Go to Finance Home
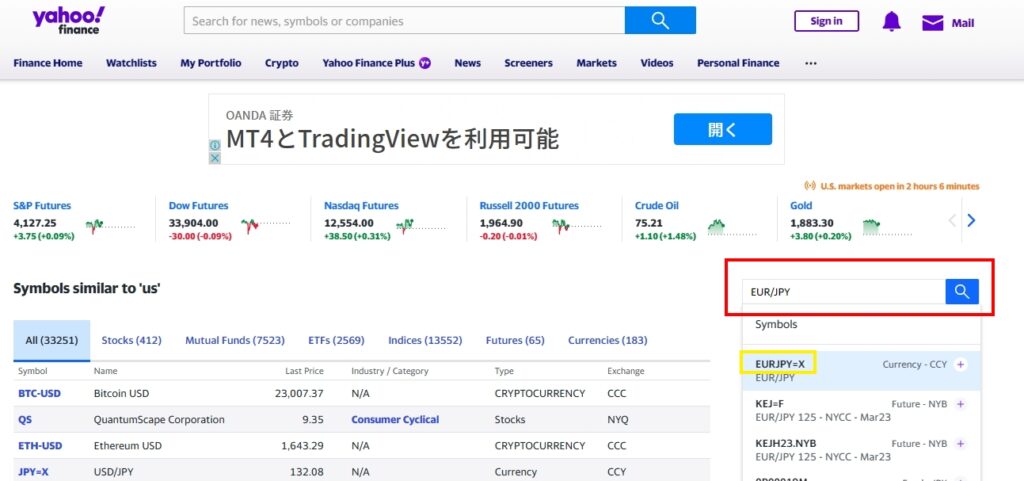This screenshot has width=1024, height=481. point(48,63)
